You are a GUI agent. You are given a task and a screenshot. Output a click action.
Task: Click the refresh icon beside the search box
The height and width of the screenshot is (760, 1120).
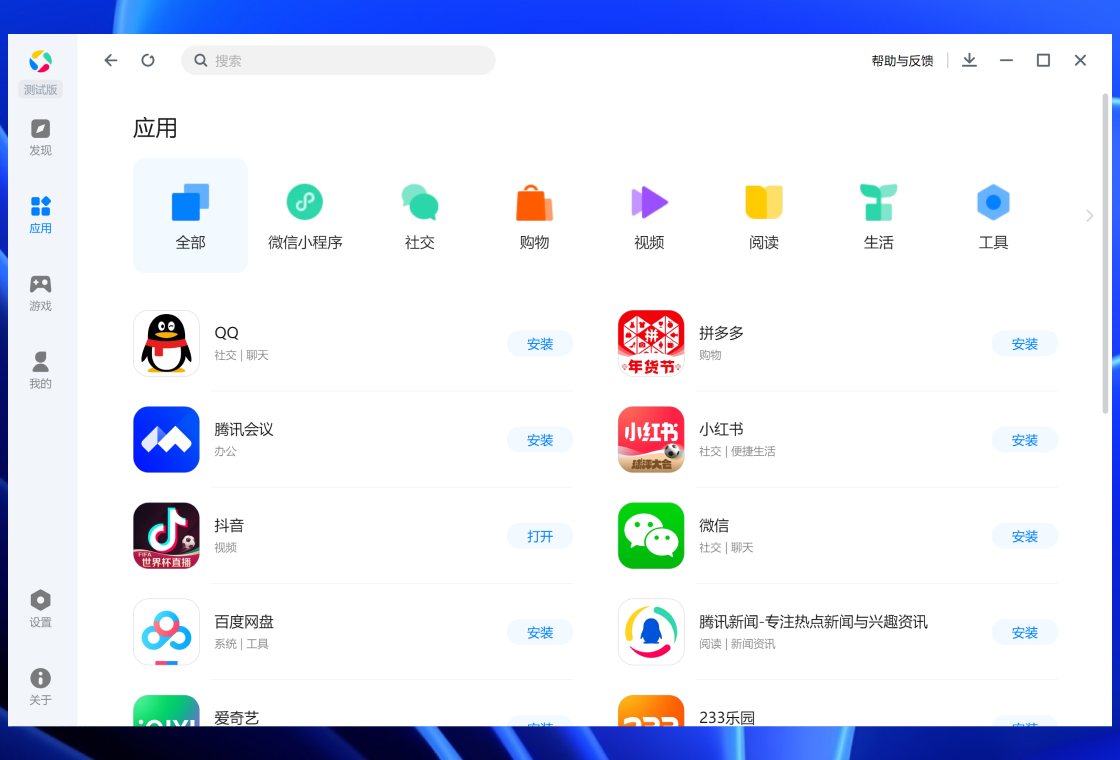tap(148, 60)
